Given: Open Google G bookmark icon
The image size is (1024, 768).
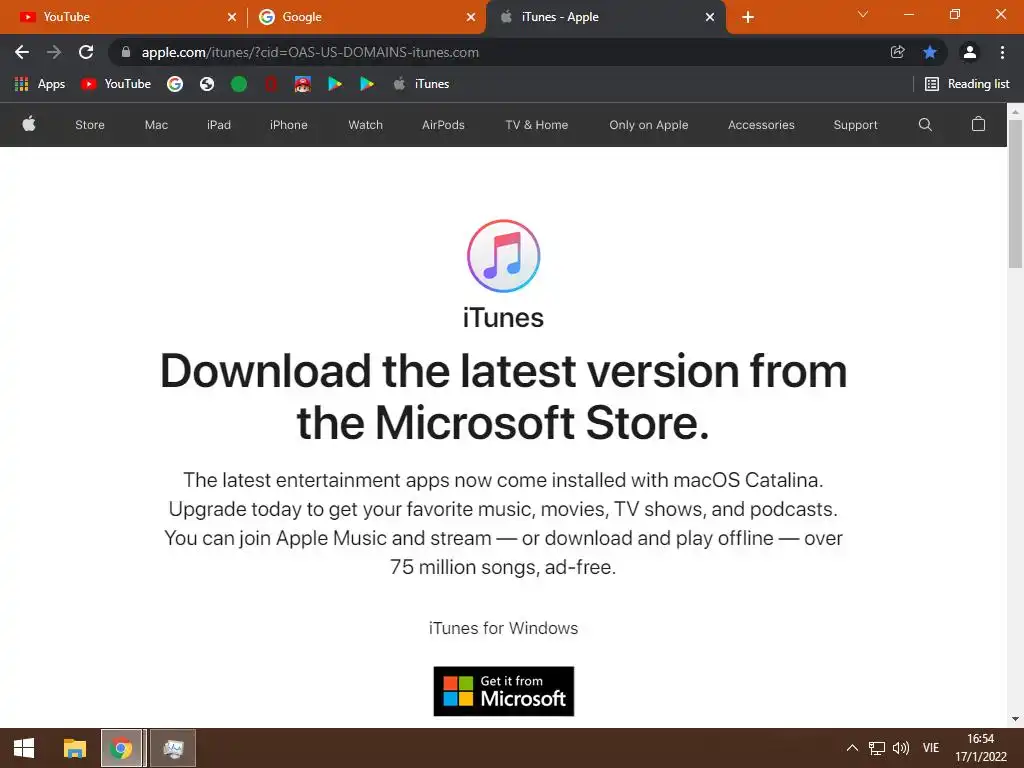Looking at the screenshot, I should 174,84.
